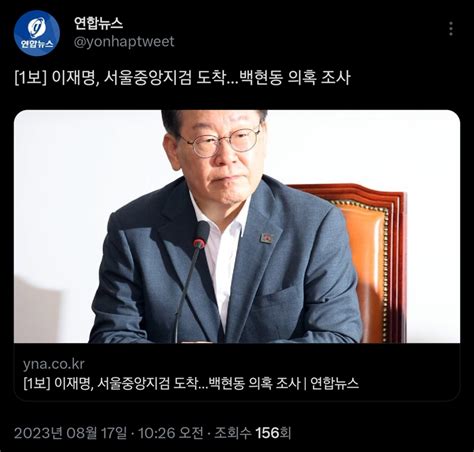Click the lapel pin on the suit jacket

coord(266,238)
